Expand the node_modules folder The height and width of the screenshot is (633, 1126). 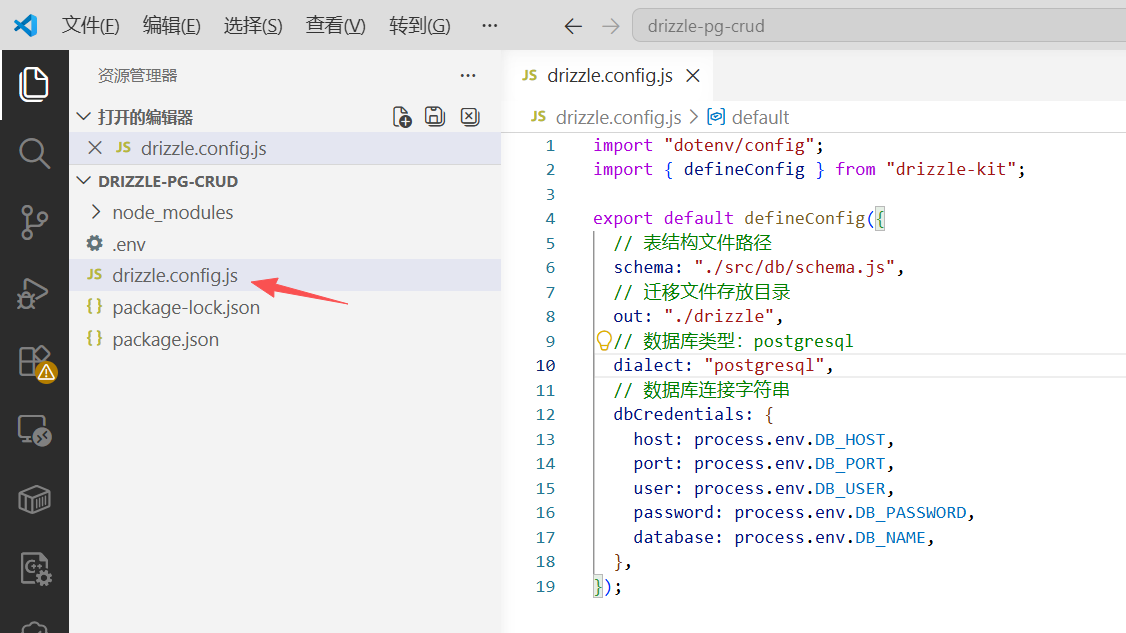point(96,212)
